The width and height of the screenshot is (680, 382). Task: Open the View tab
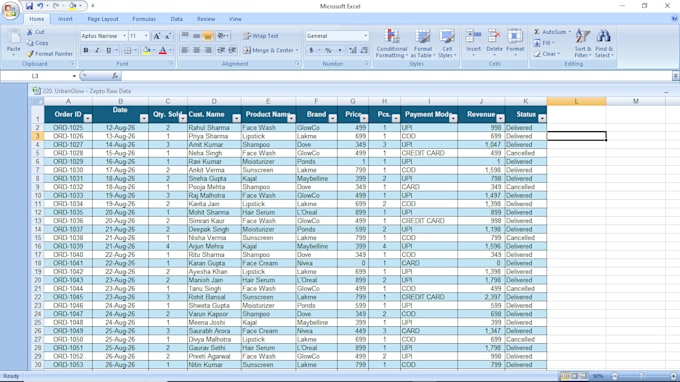coord(235,19)
